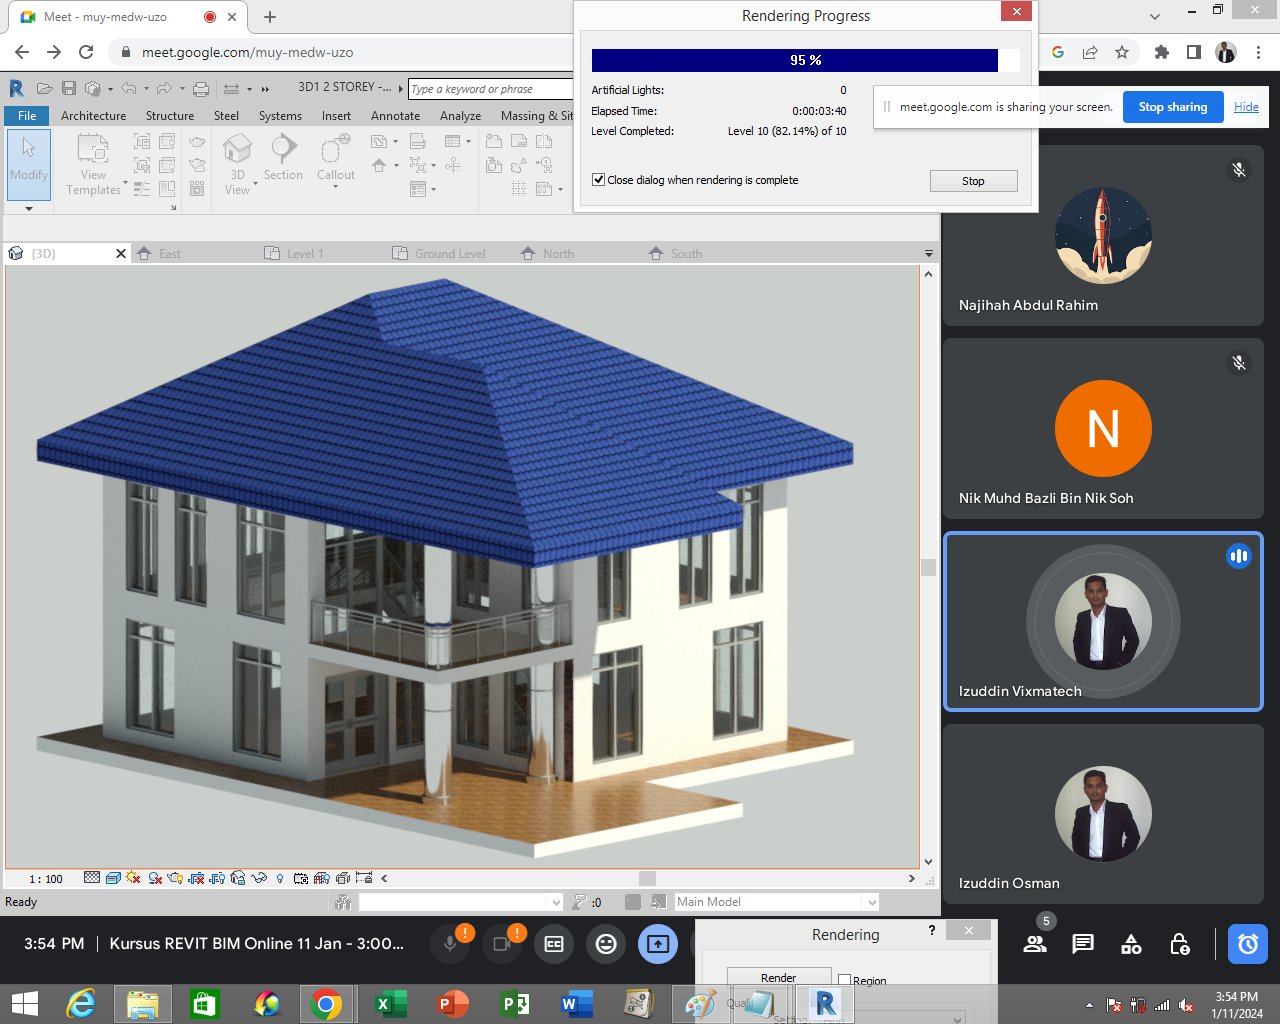Open Meet host controls lock icon

(x=1180, y=944)
